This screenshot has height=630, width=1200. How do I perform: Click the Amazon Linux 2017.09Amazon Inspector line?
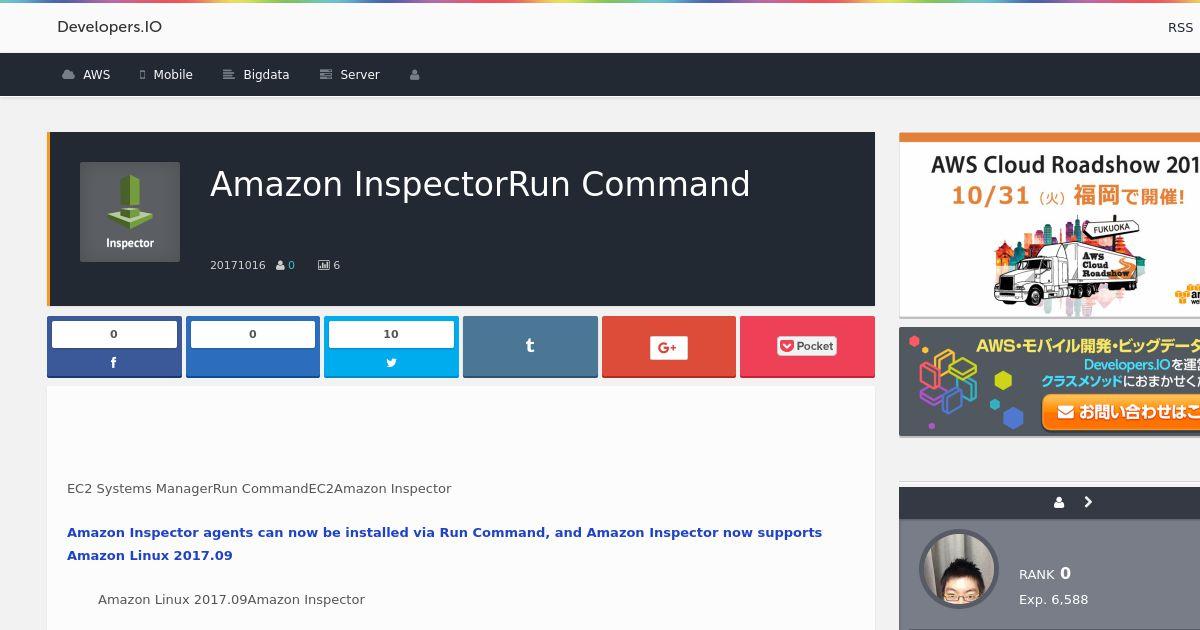tap(231, 599)
